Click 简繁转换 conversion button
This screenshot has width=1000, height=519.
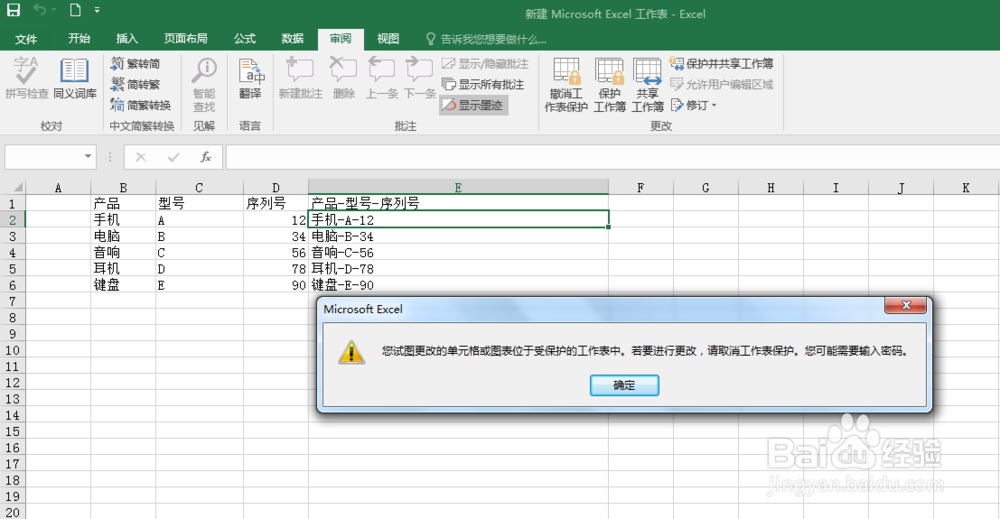coord(140,105)
